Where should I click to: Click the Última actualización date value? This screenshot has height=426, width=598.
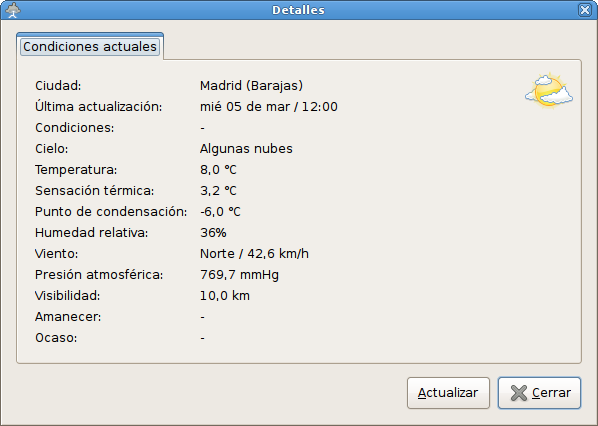coord(269,106)
